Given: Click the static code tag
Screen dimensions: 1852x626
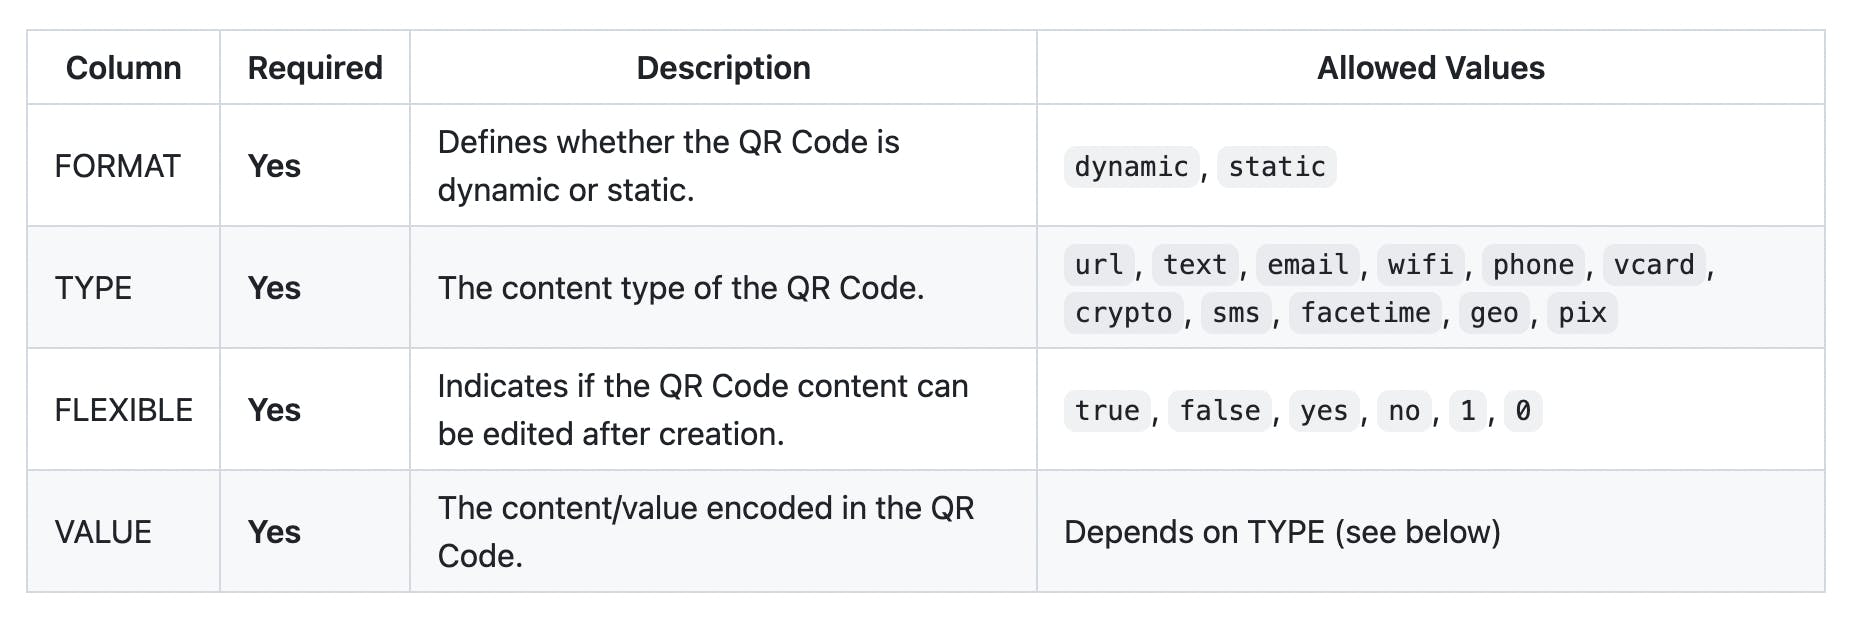Looking at the screenshot, I should click(x=1277, y=166).
